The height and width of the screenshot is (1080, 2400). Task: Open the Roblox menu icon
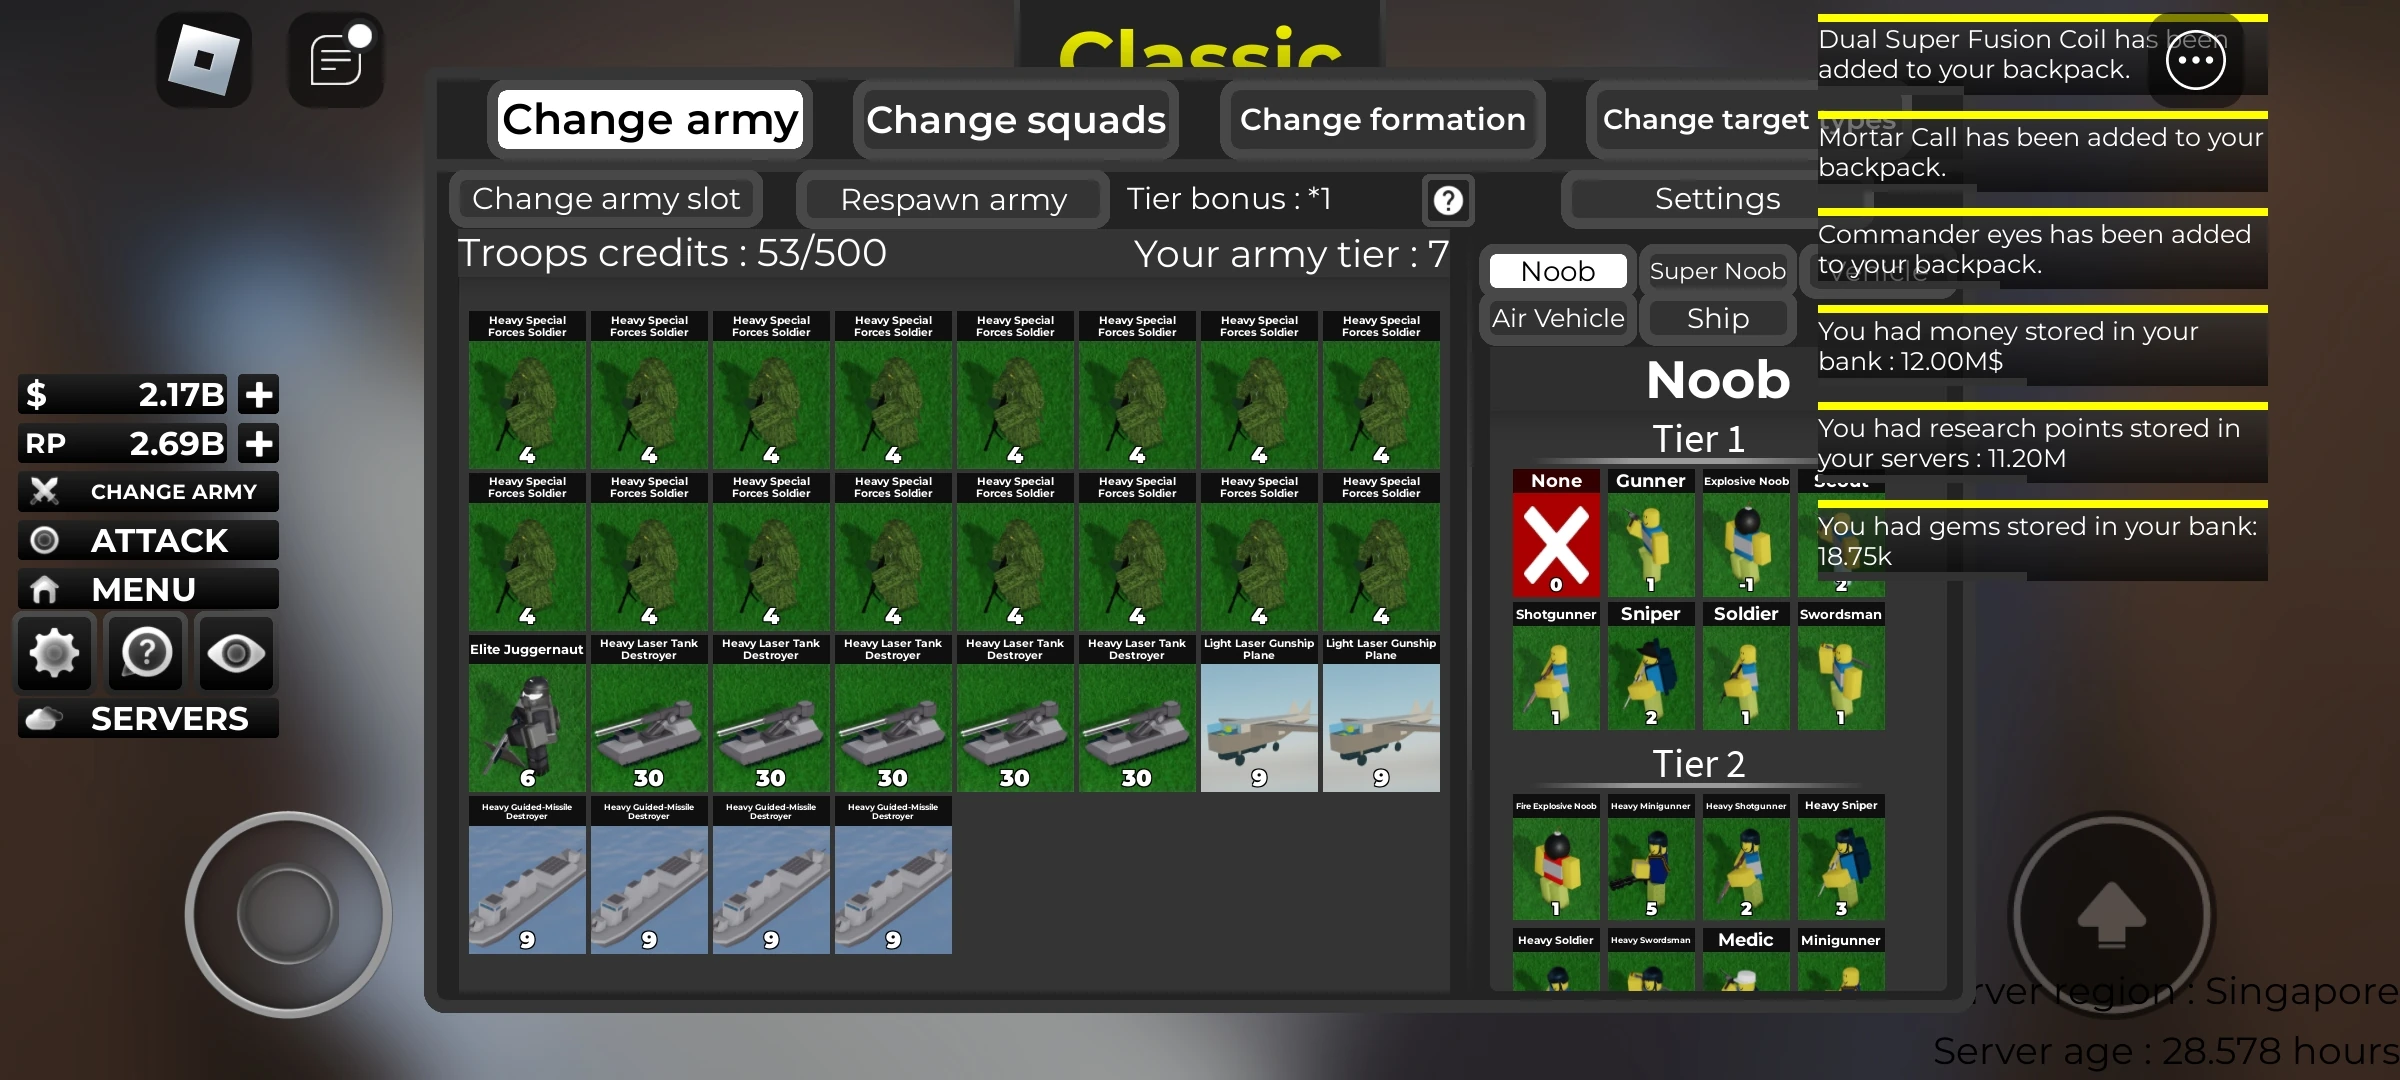(204, 60)
